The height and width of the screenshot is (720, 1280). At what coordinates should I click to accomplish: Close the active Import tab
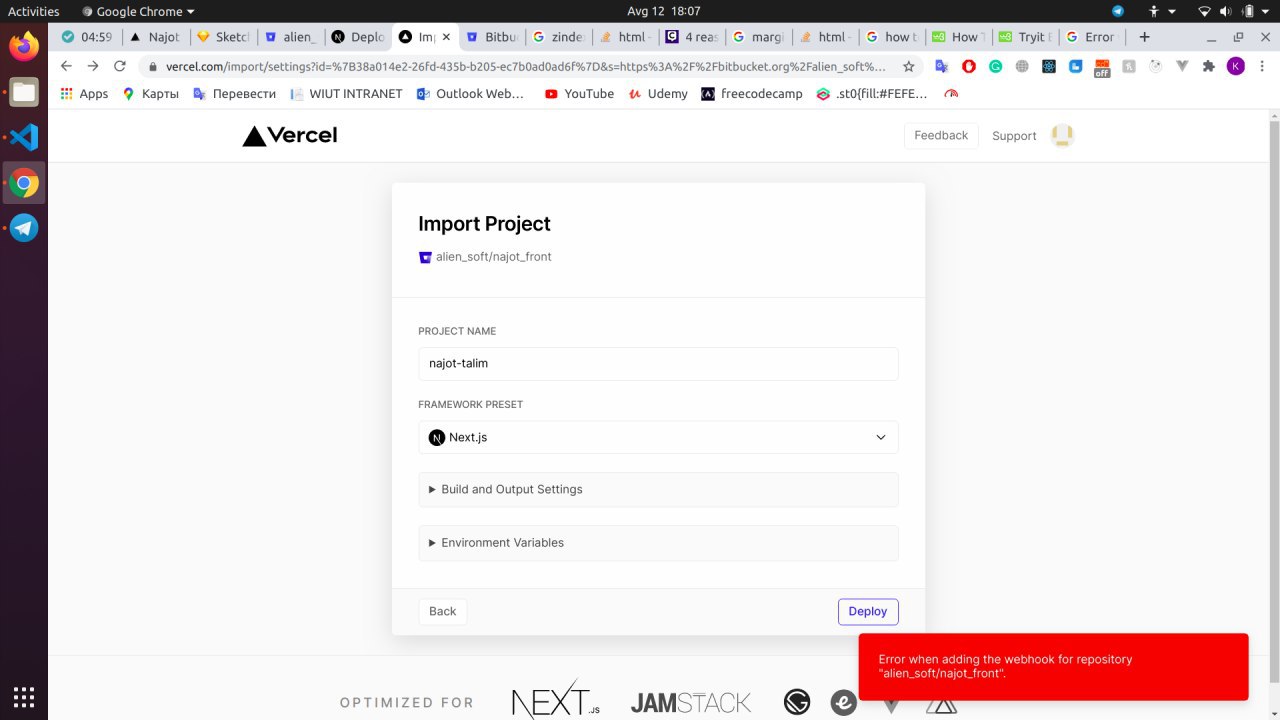446,37
